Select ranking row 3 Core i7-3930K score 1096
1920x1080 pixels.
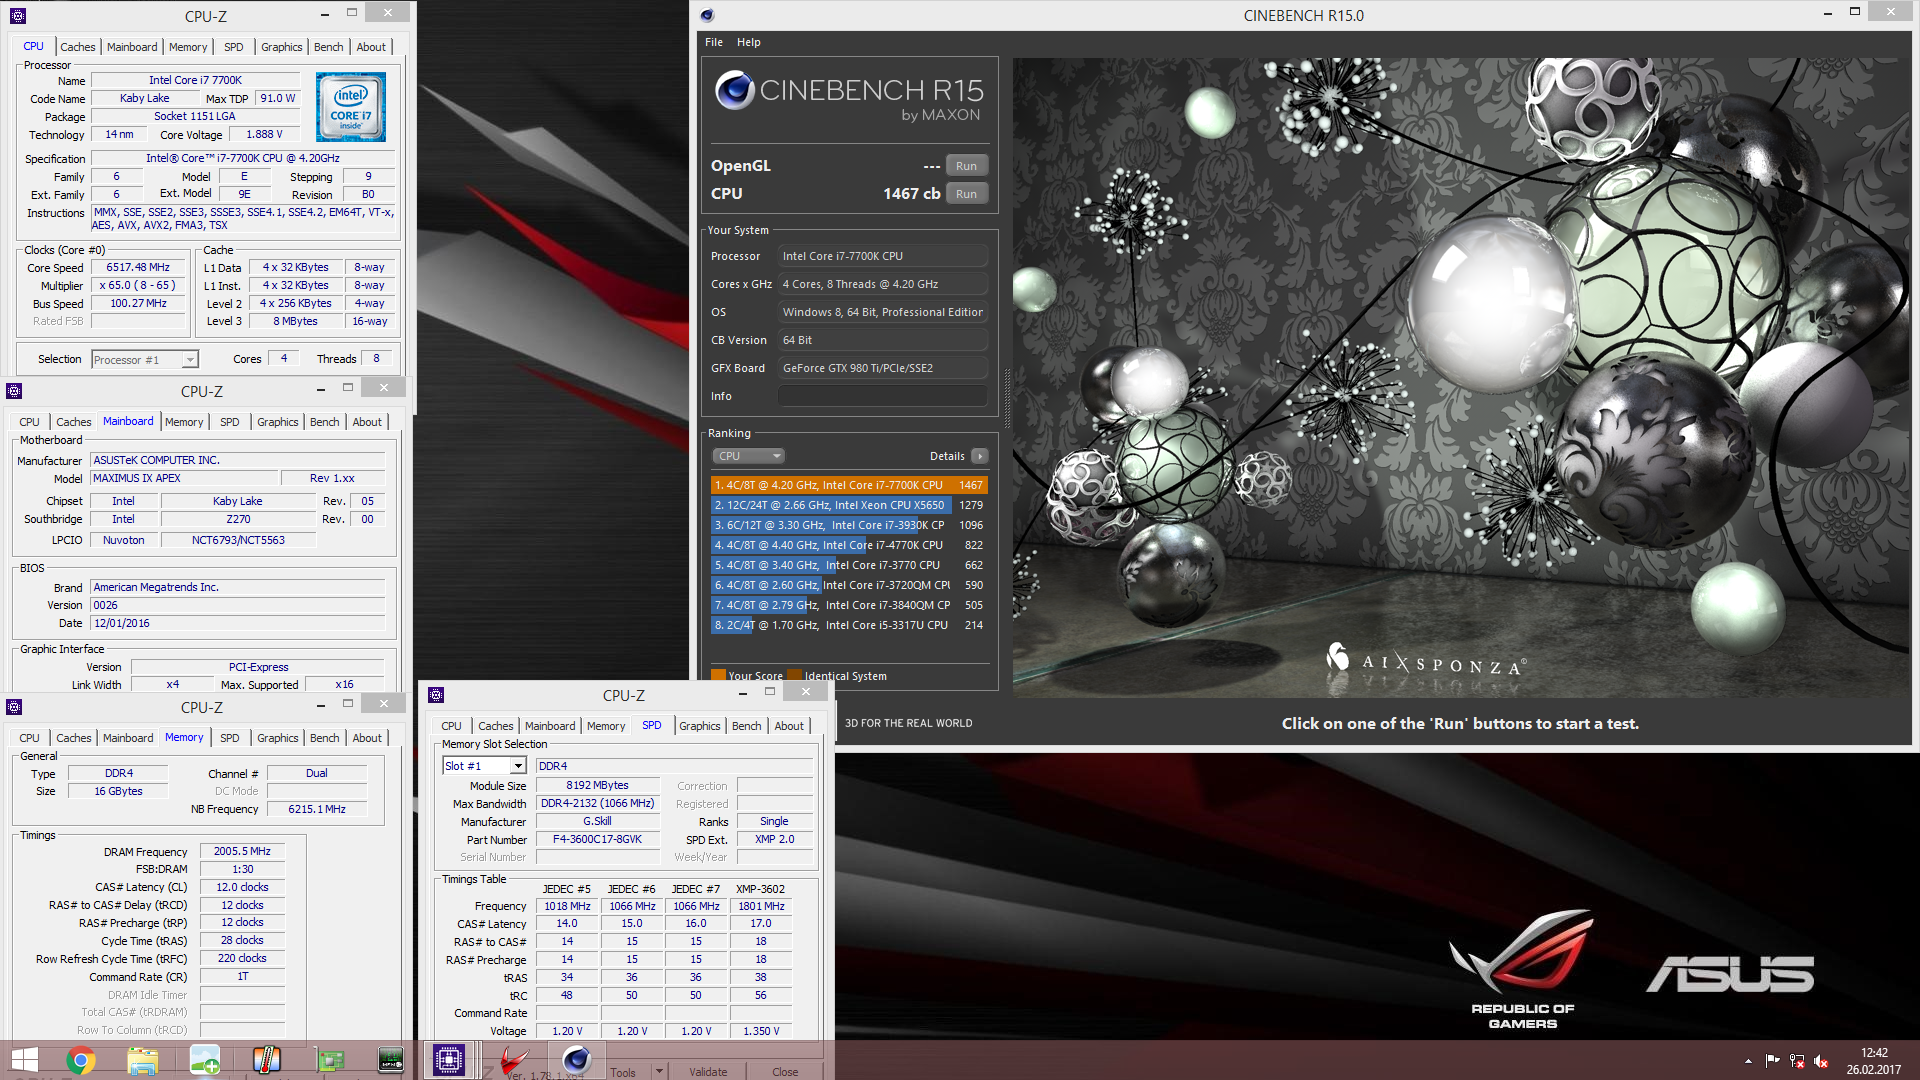(849, 525)
